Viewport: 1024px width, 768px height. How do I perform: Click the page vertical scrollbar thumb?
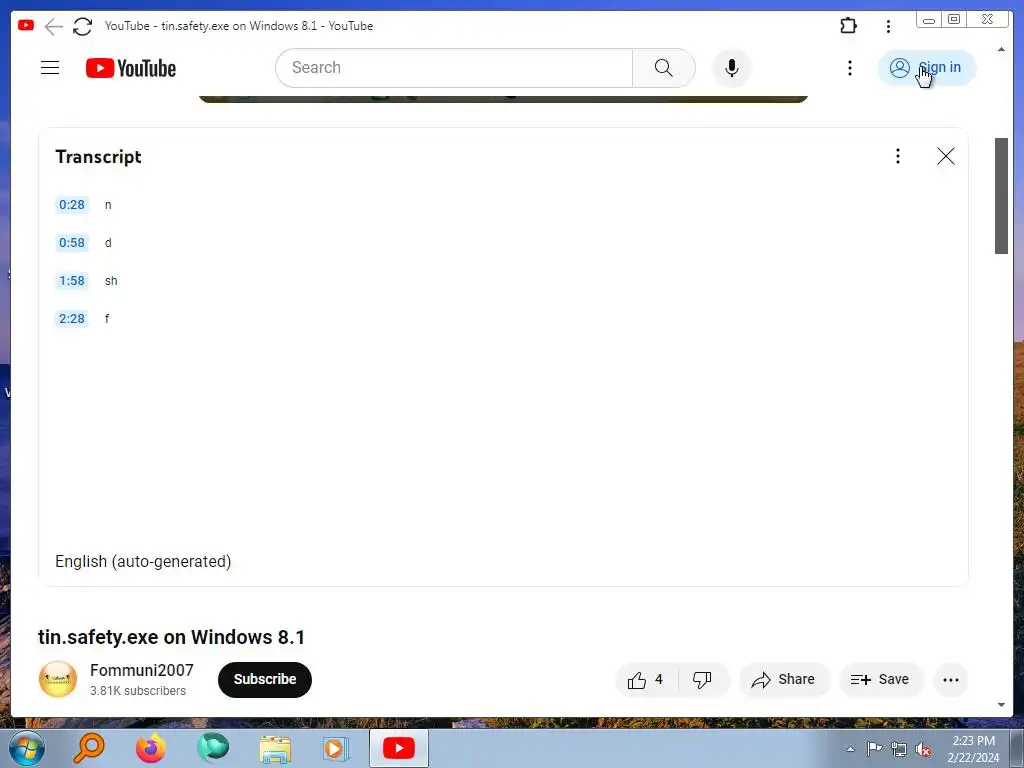point(1001,196)
